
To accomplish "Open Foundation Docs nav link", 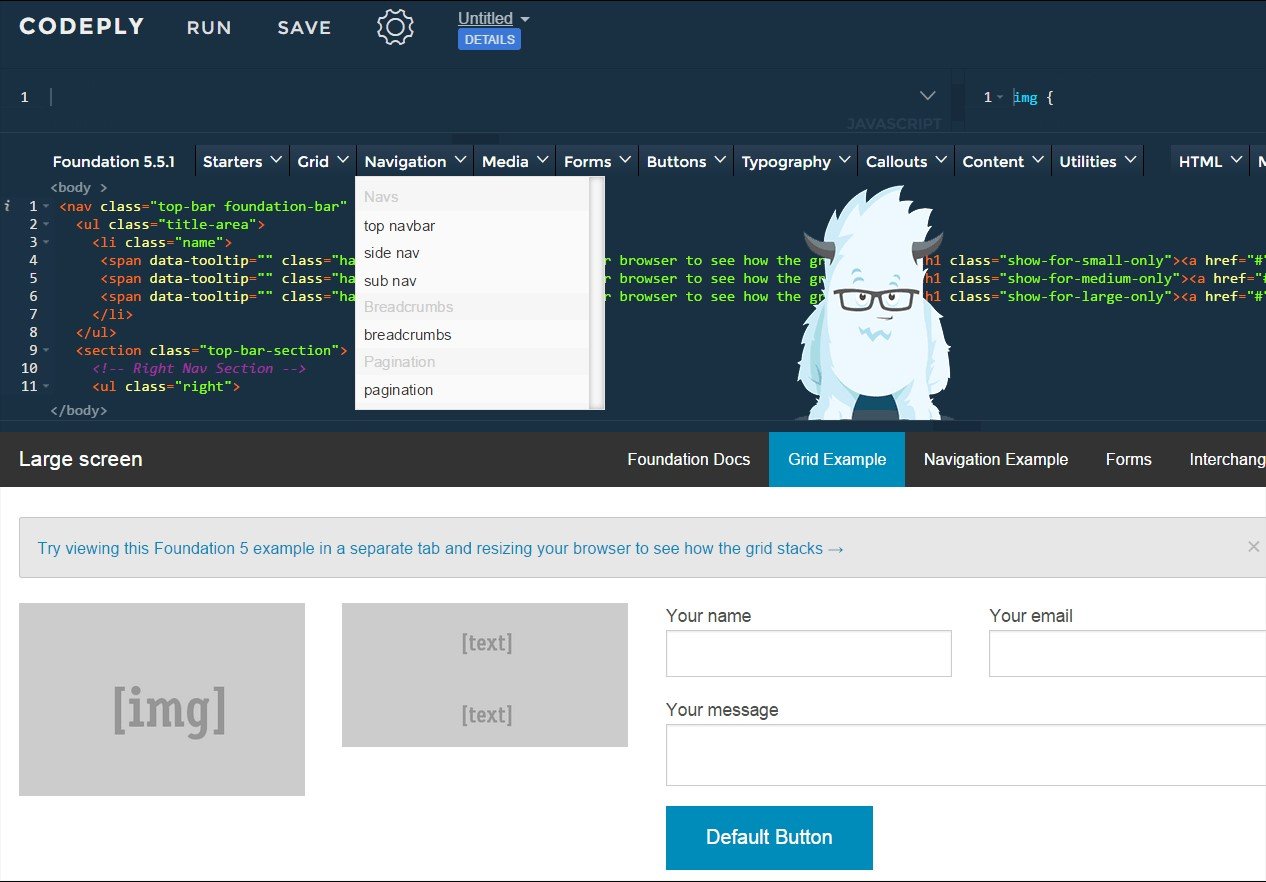I will point(688,460).
